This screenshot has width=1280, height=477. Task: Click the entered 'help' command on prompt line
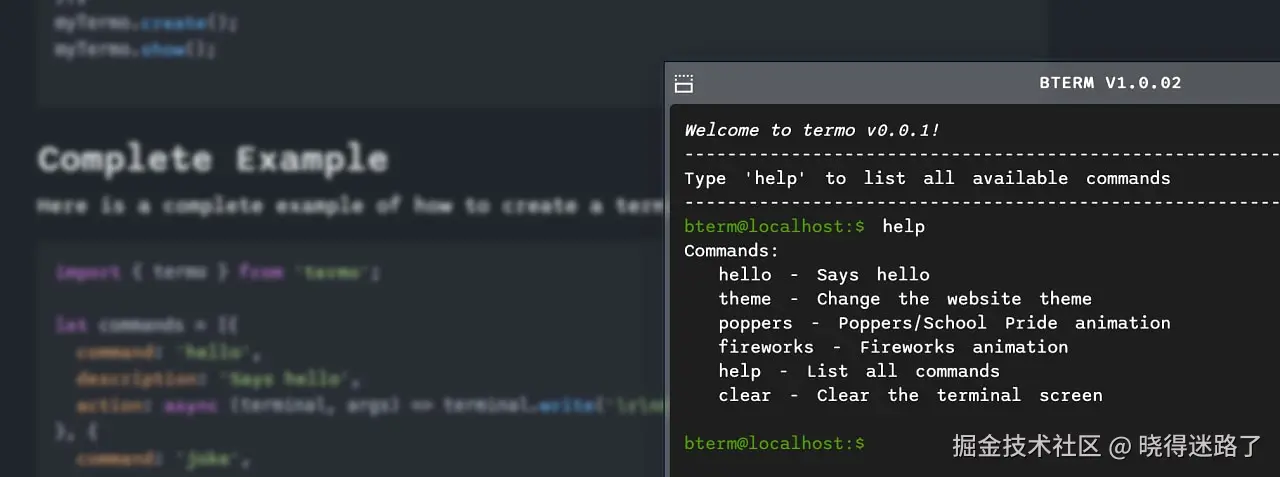click(903, 226)
